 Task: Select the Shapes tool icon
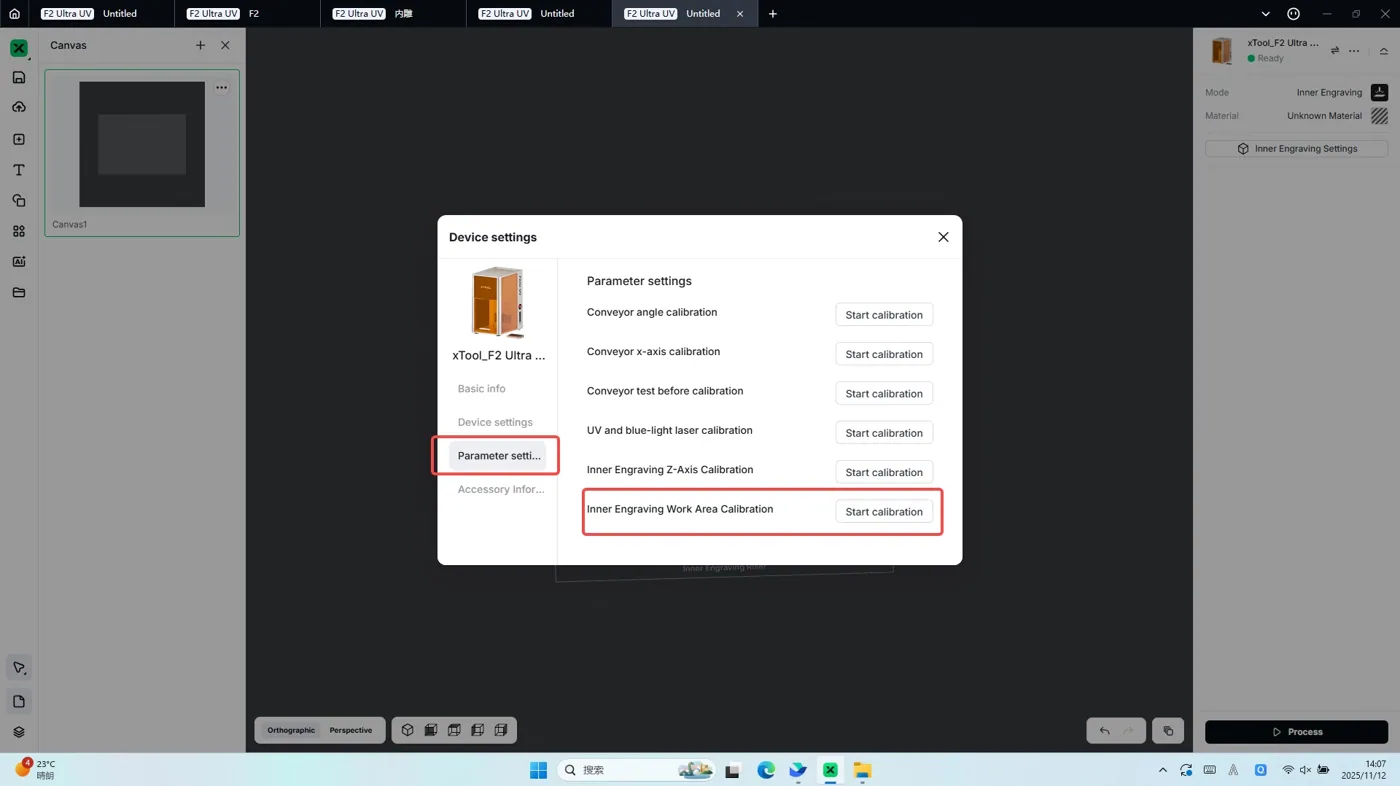click(18, 201)
